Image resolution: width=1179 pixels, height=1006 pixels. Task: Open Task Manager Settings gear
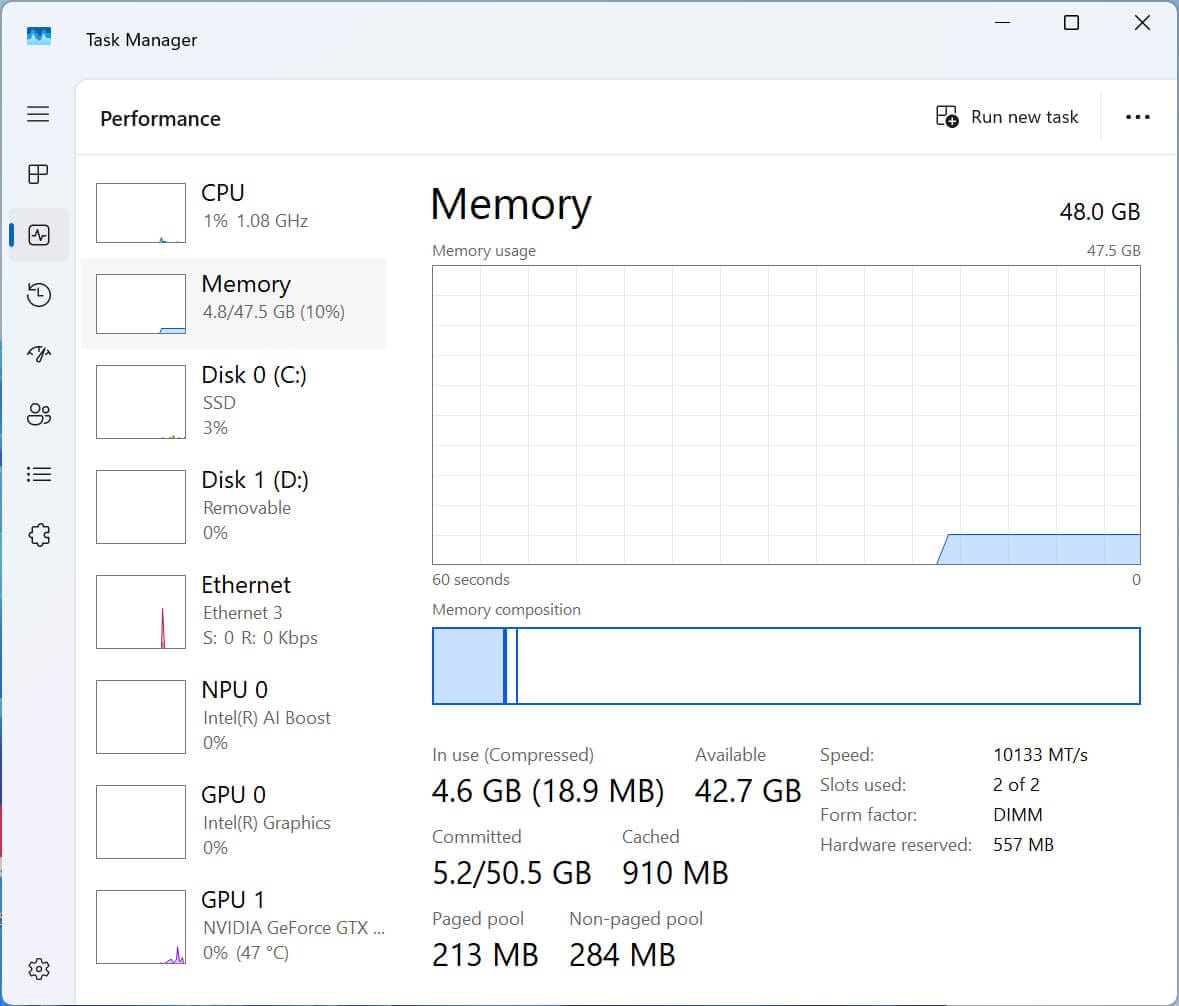(x=38, y=968)
